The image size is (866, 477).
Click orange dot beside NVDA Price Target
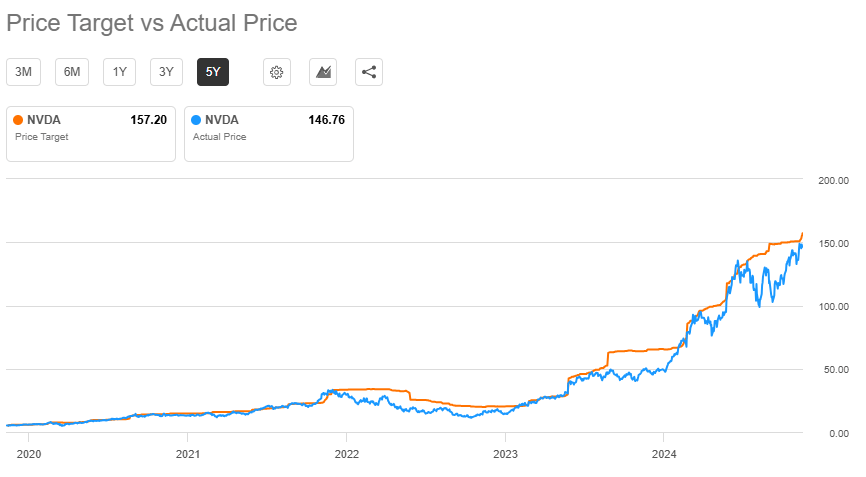(x=18, y=120)
